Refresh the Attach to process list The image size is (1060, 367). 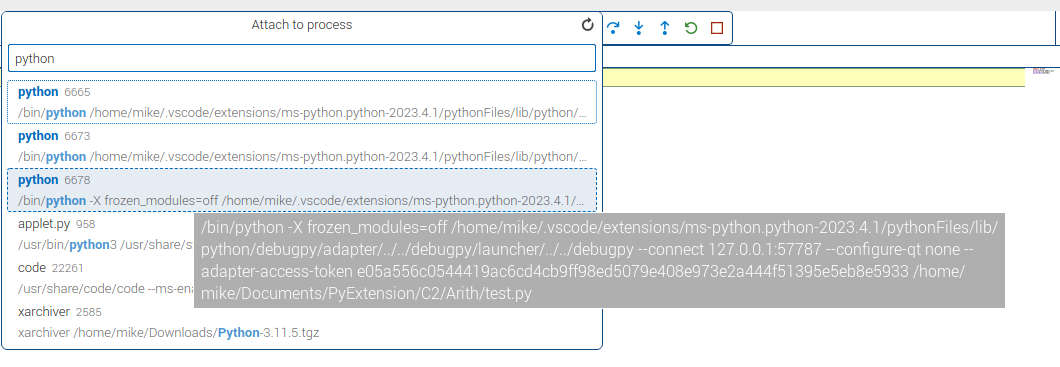(x=587, y=25)
